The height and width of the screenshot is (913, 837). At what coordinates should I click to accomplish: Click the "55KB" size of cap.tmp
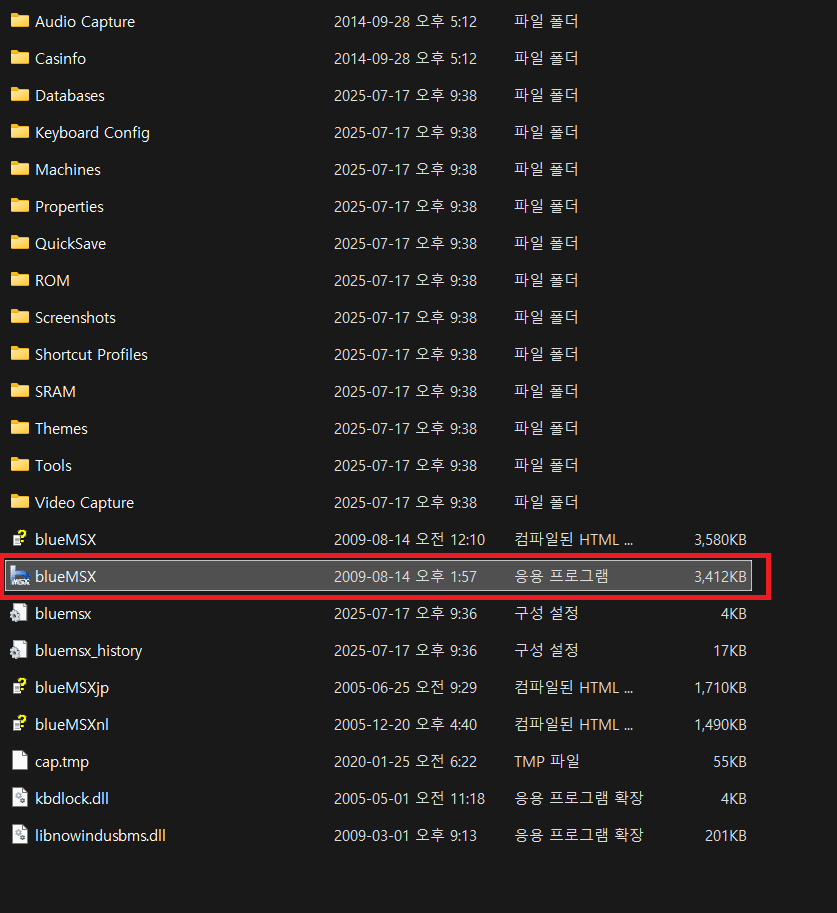click(x=730, y=762)
